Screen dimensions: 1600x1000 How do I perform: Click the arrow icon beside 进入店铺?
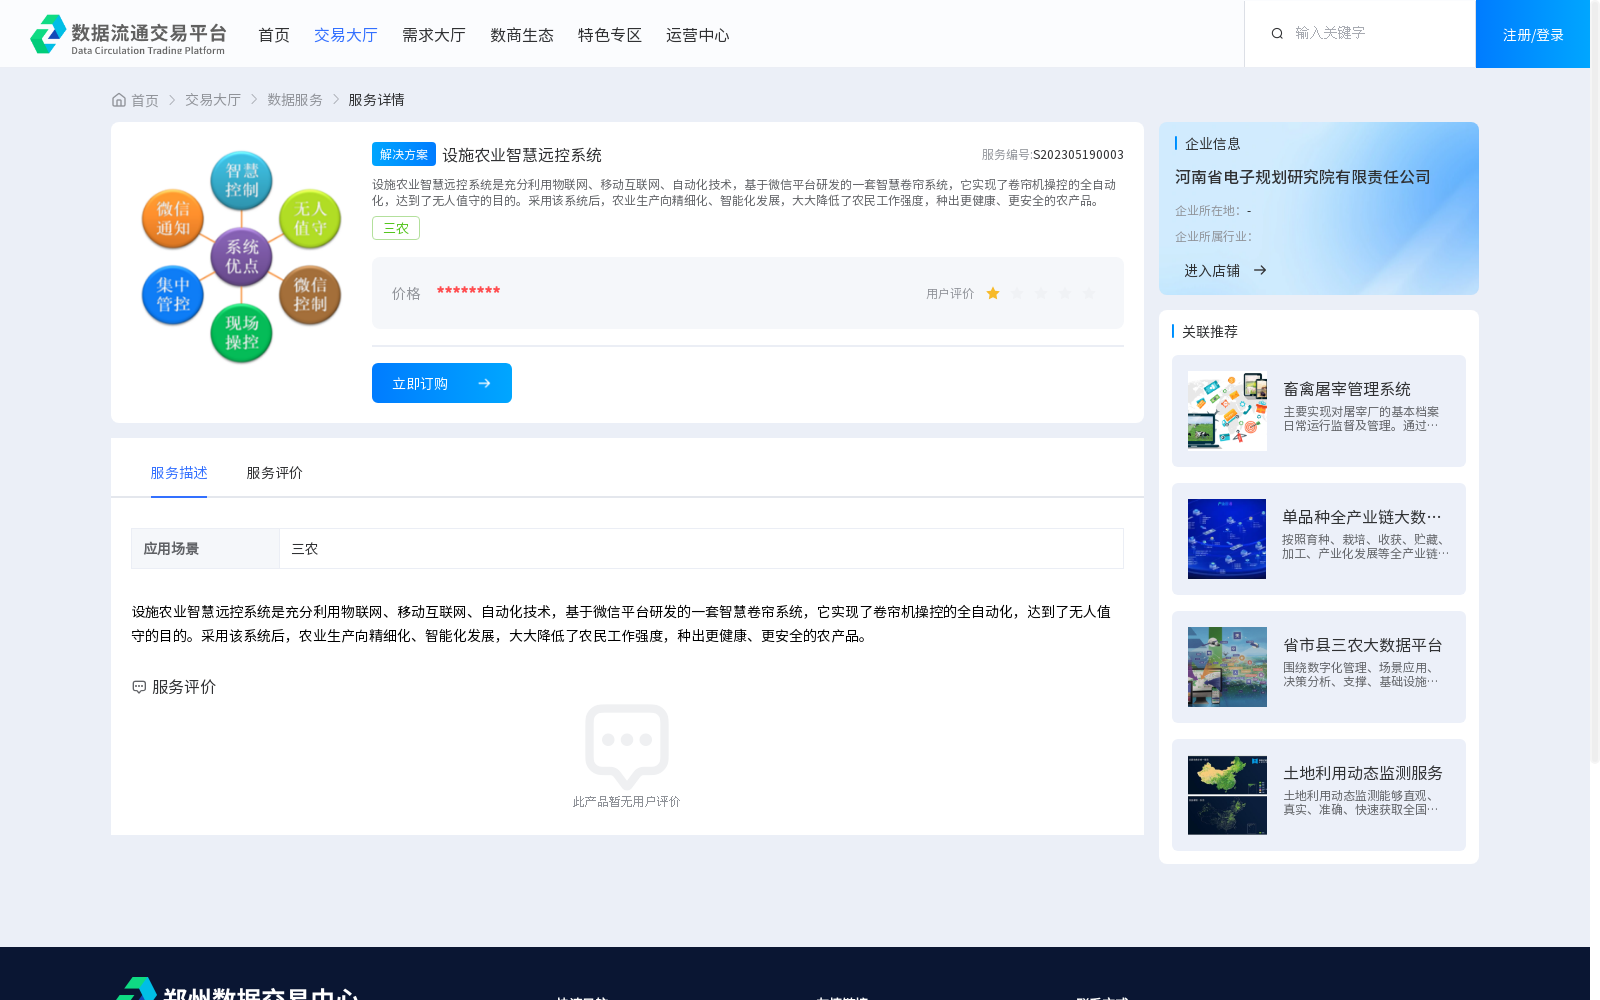pos(1260,270)
